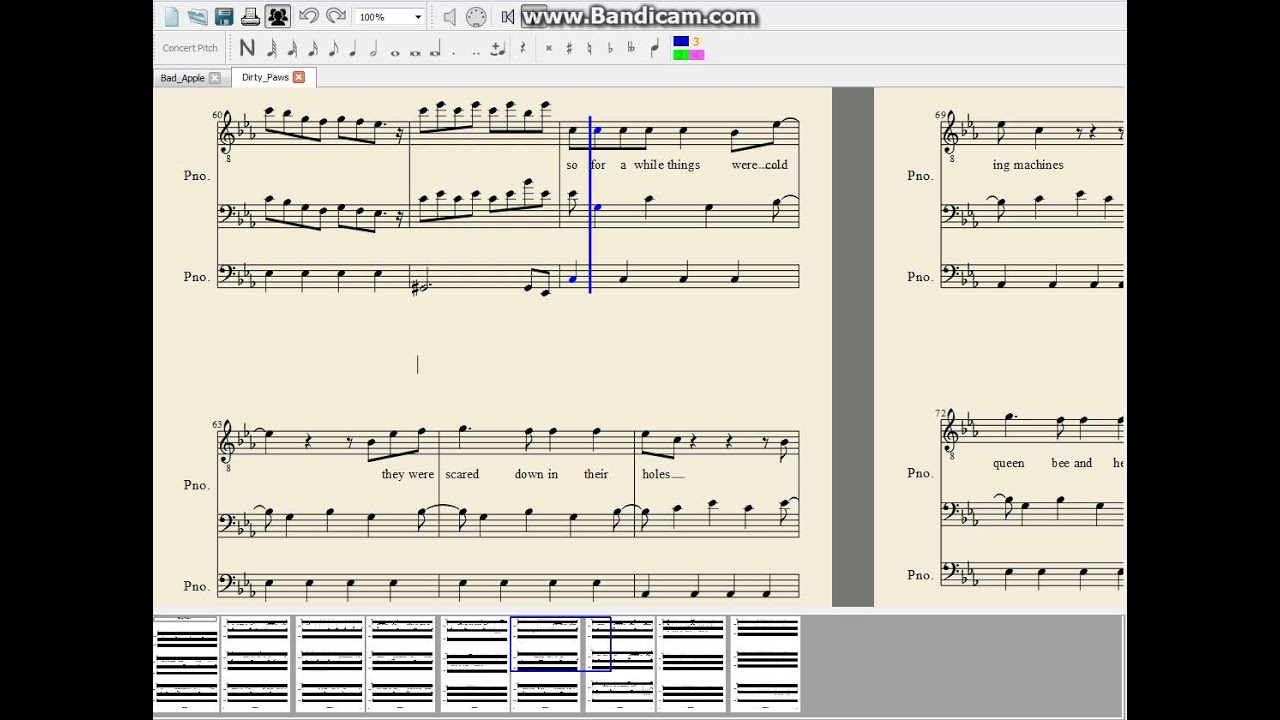Click the tie notes icon
Viewport: 1280px width, 720px height.
497,48
